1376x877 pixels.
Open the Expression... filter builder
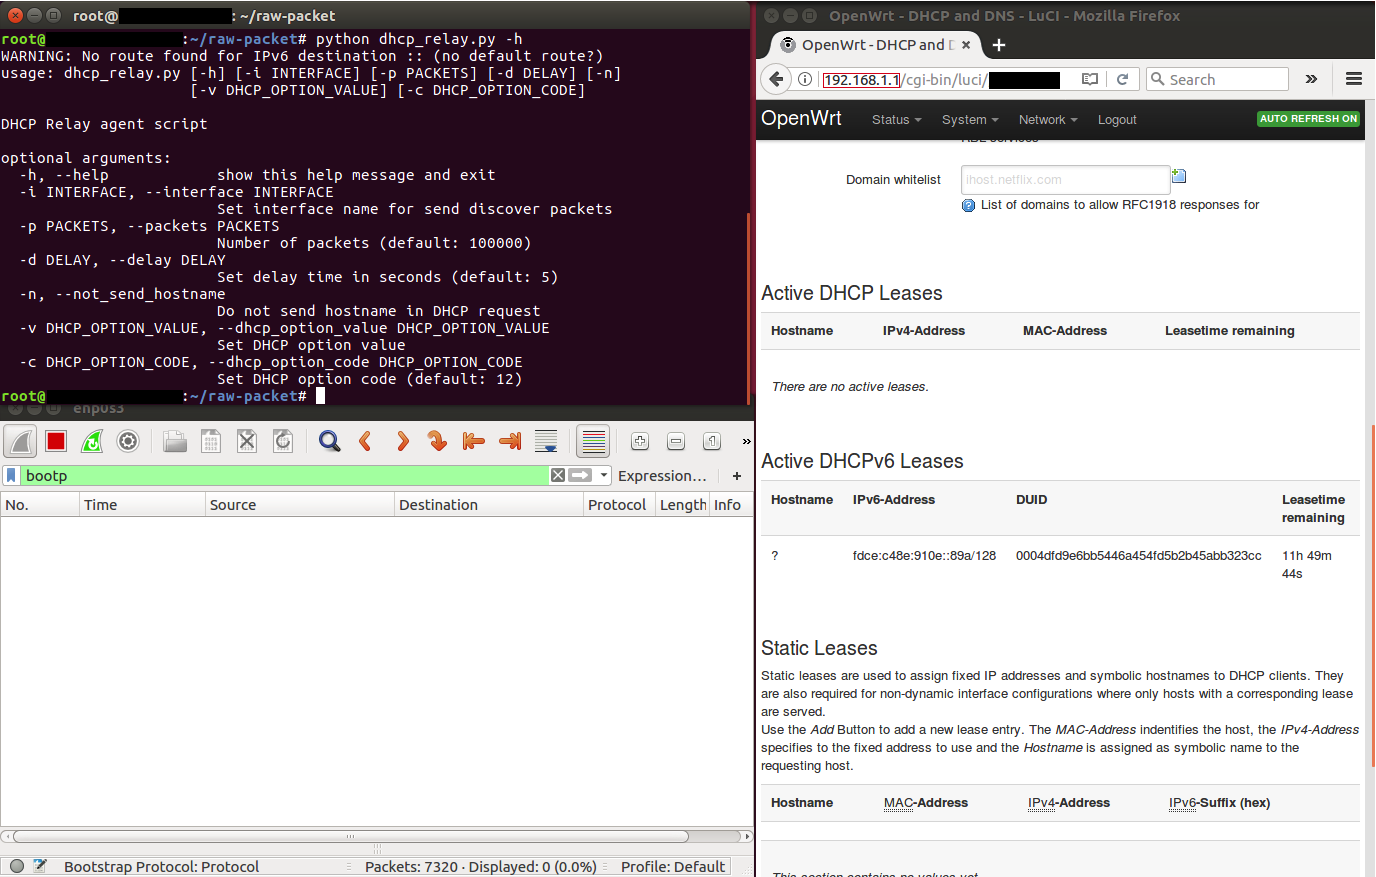click(x=663, y=475)
